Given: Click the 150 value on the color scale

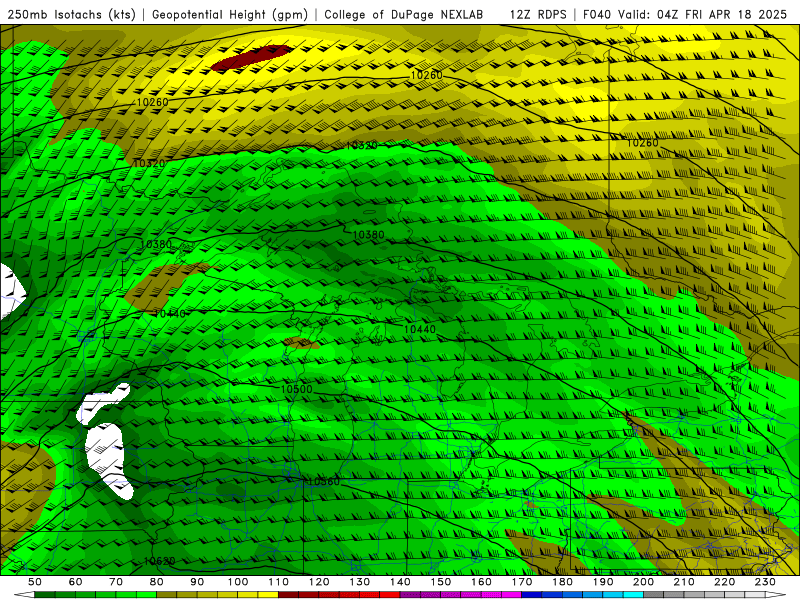Looking at the screenshot, I should pos(441,582).
